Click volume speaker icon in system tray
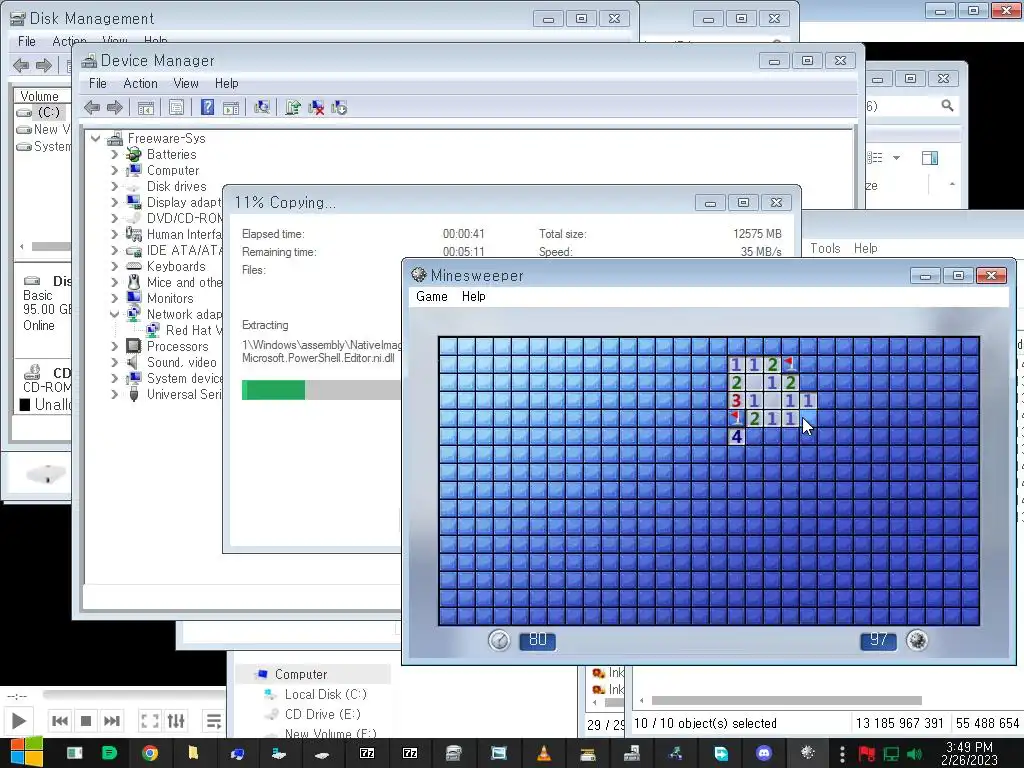Screen dimensions: 1024x768 914,754
